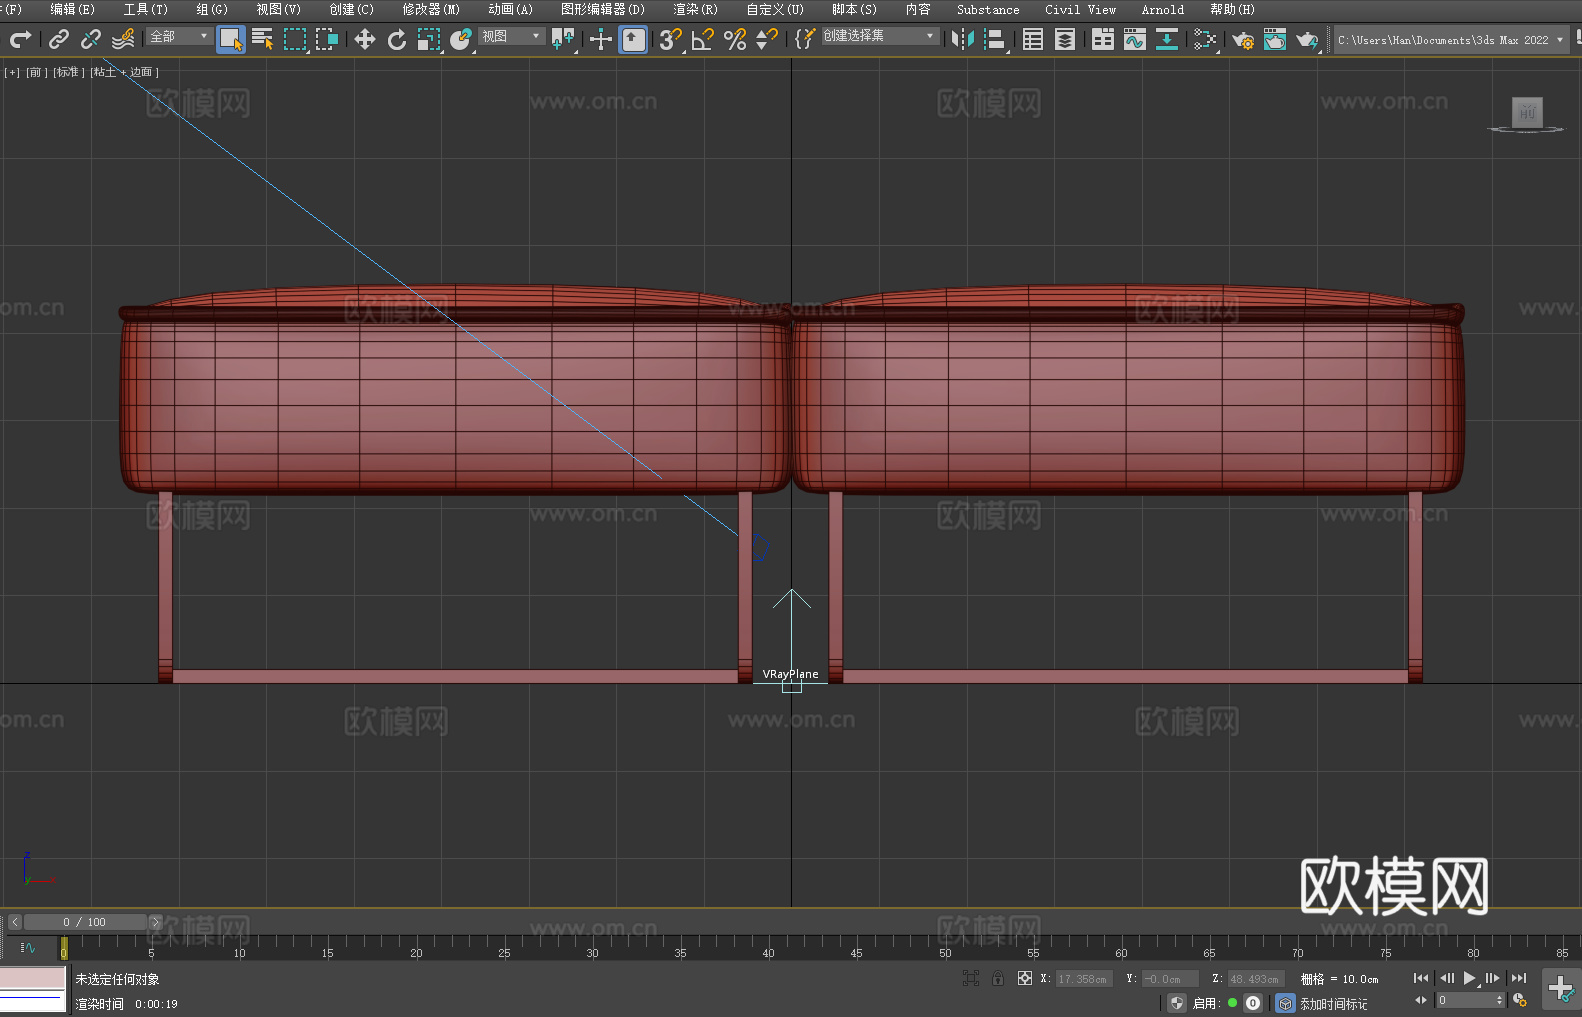Open the Layer Explorer icon
The image size is (1582, 1017).
point(1065,39)
